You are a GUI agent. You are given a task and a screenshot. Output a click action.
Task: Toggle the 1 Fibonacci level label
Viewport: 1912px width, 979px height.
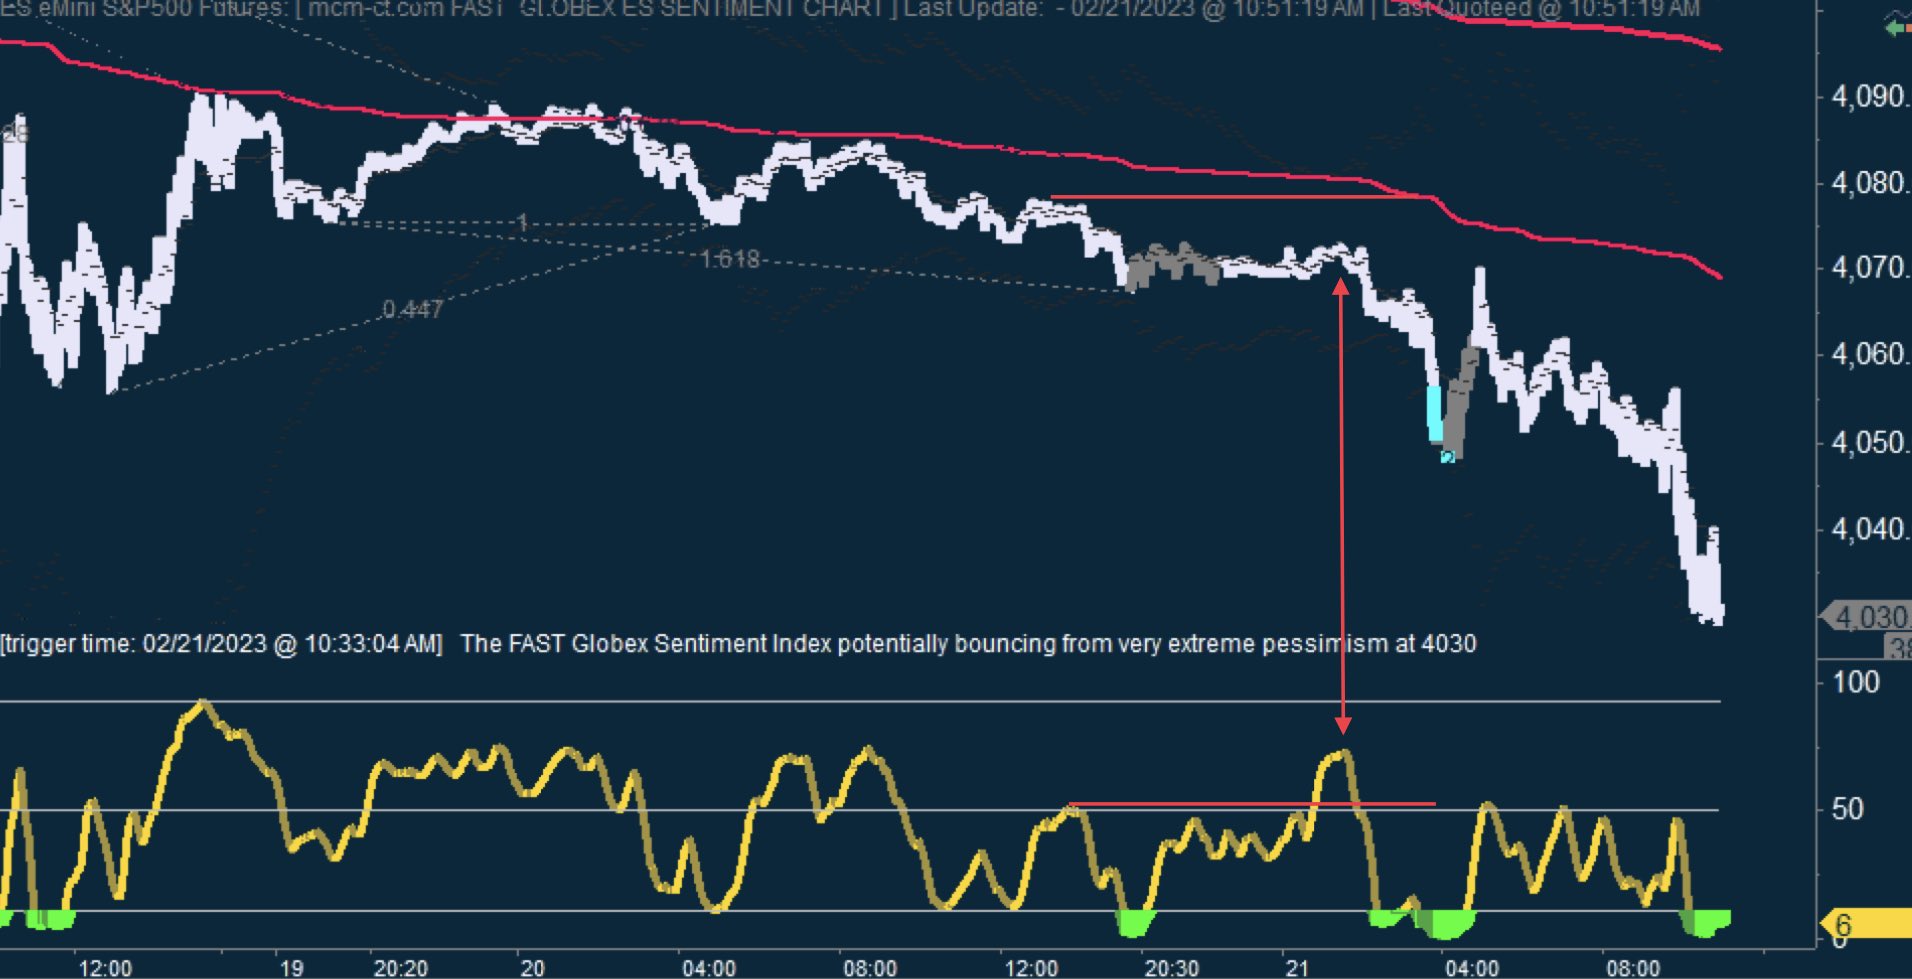click(x=523, y=222)
